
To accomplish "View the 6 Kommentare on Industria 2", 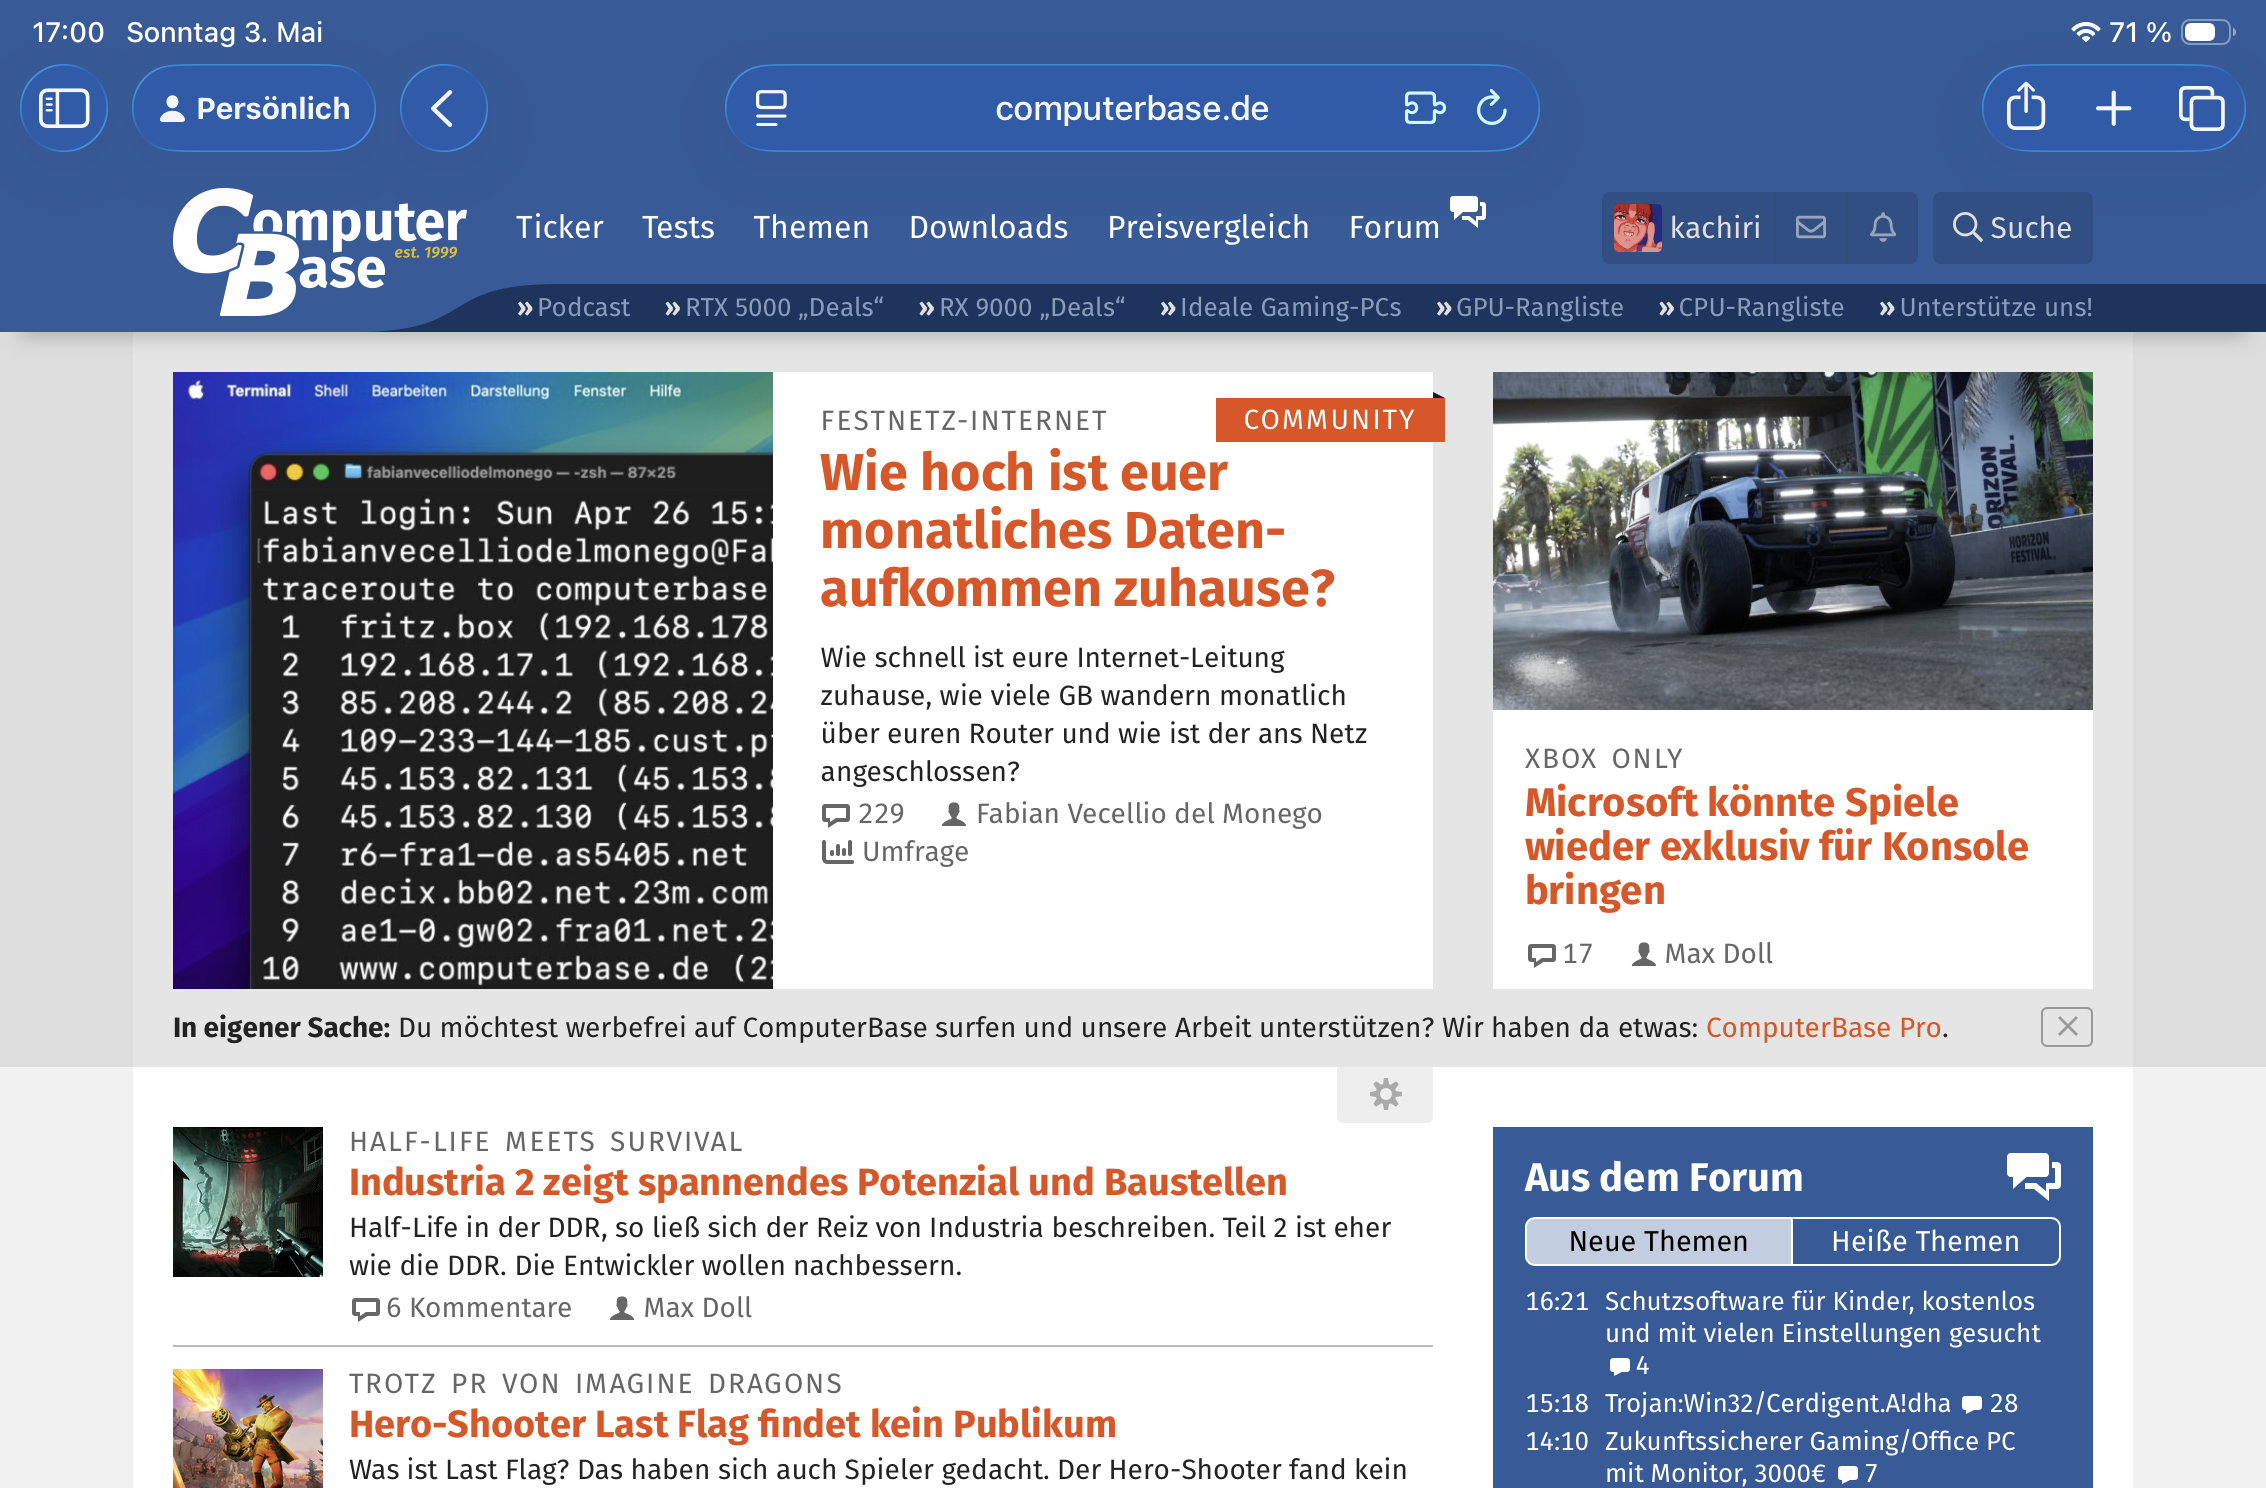I will (x=461, y=1308).
